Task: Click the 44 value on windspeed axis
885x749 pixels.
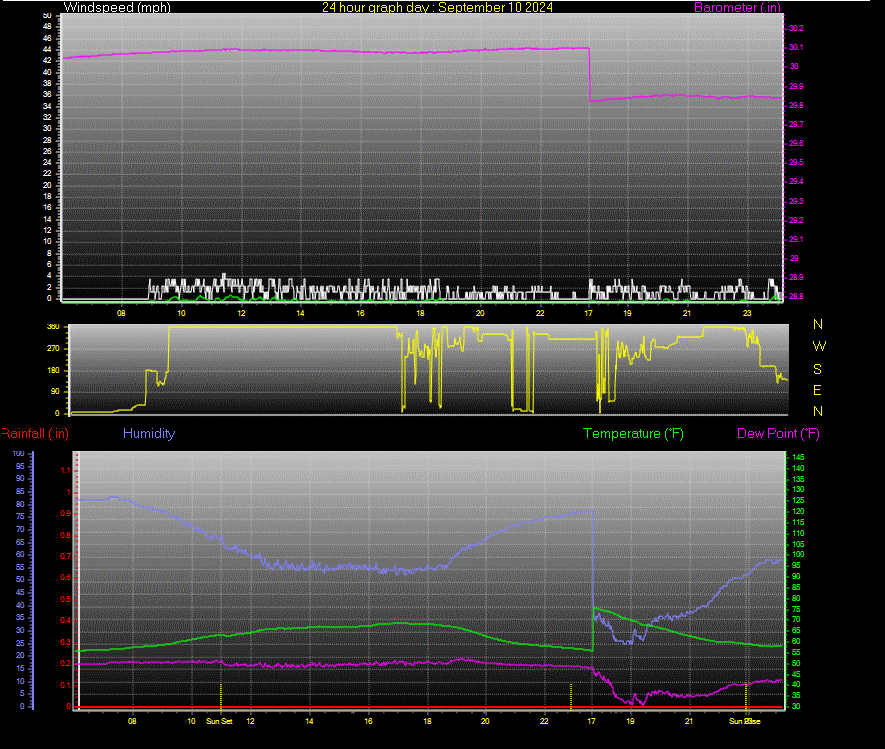Action: coord(47,49)
